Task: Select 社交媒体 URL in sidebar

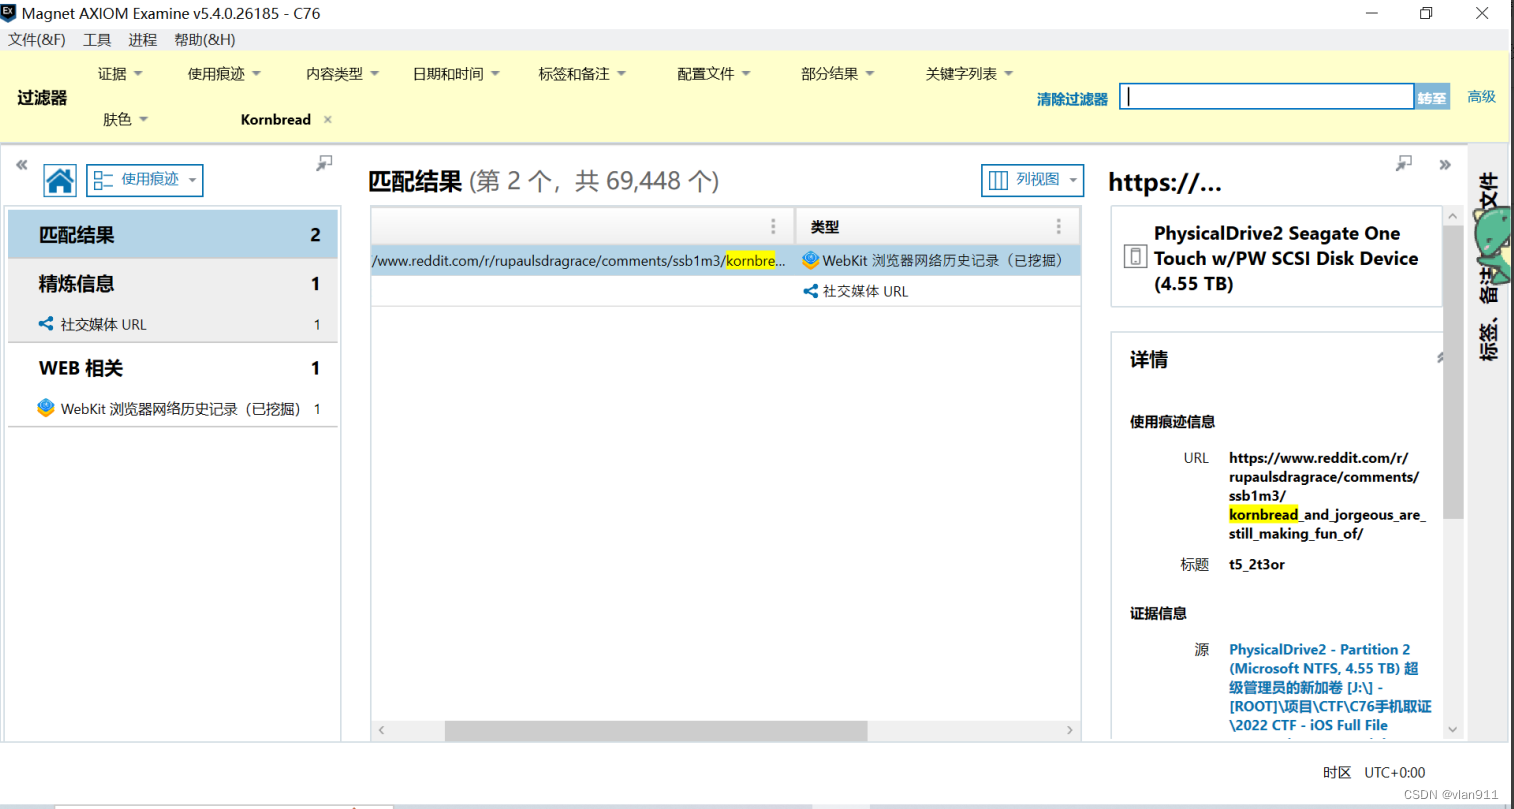Action: 173,324
